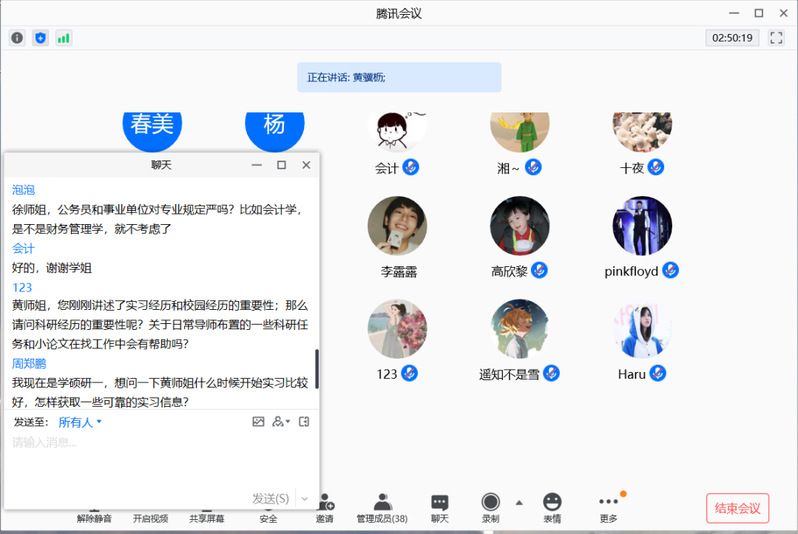Screen dimensions: 798x534
Task: Open meeting info icon in top-left
Action: click(x=17, y=38)
